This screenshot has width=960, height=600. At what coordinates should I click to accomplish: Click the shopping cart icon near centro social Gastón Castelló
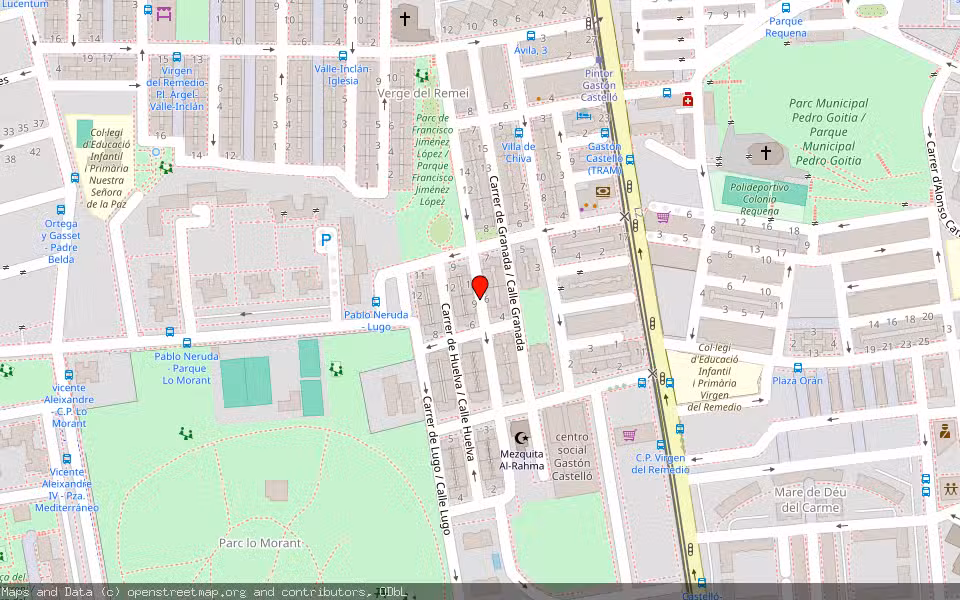tap(629, 435)
